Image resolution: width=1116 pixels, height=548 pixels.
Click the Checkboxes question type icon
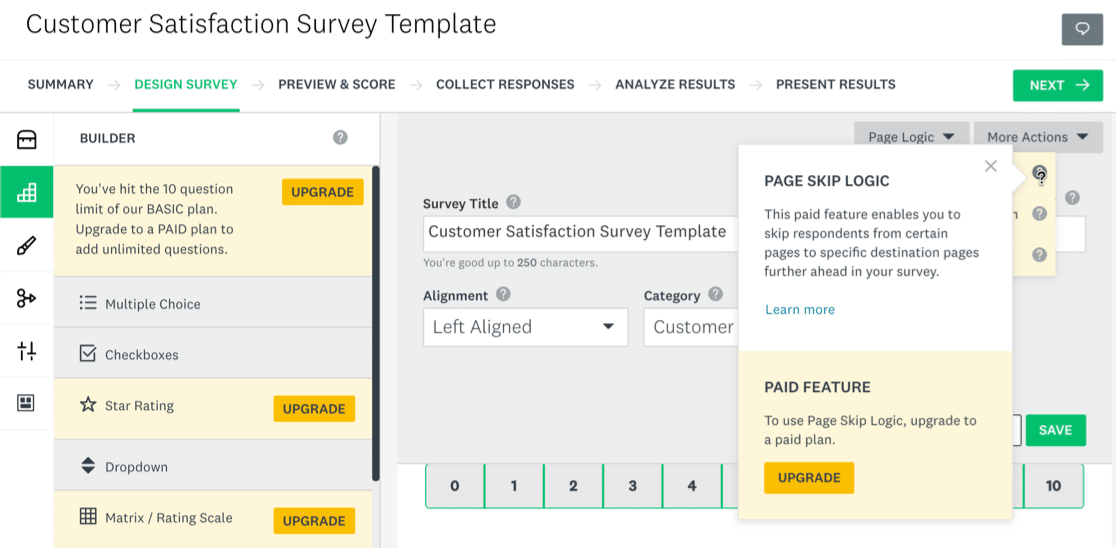88,354
